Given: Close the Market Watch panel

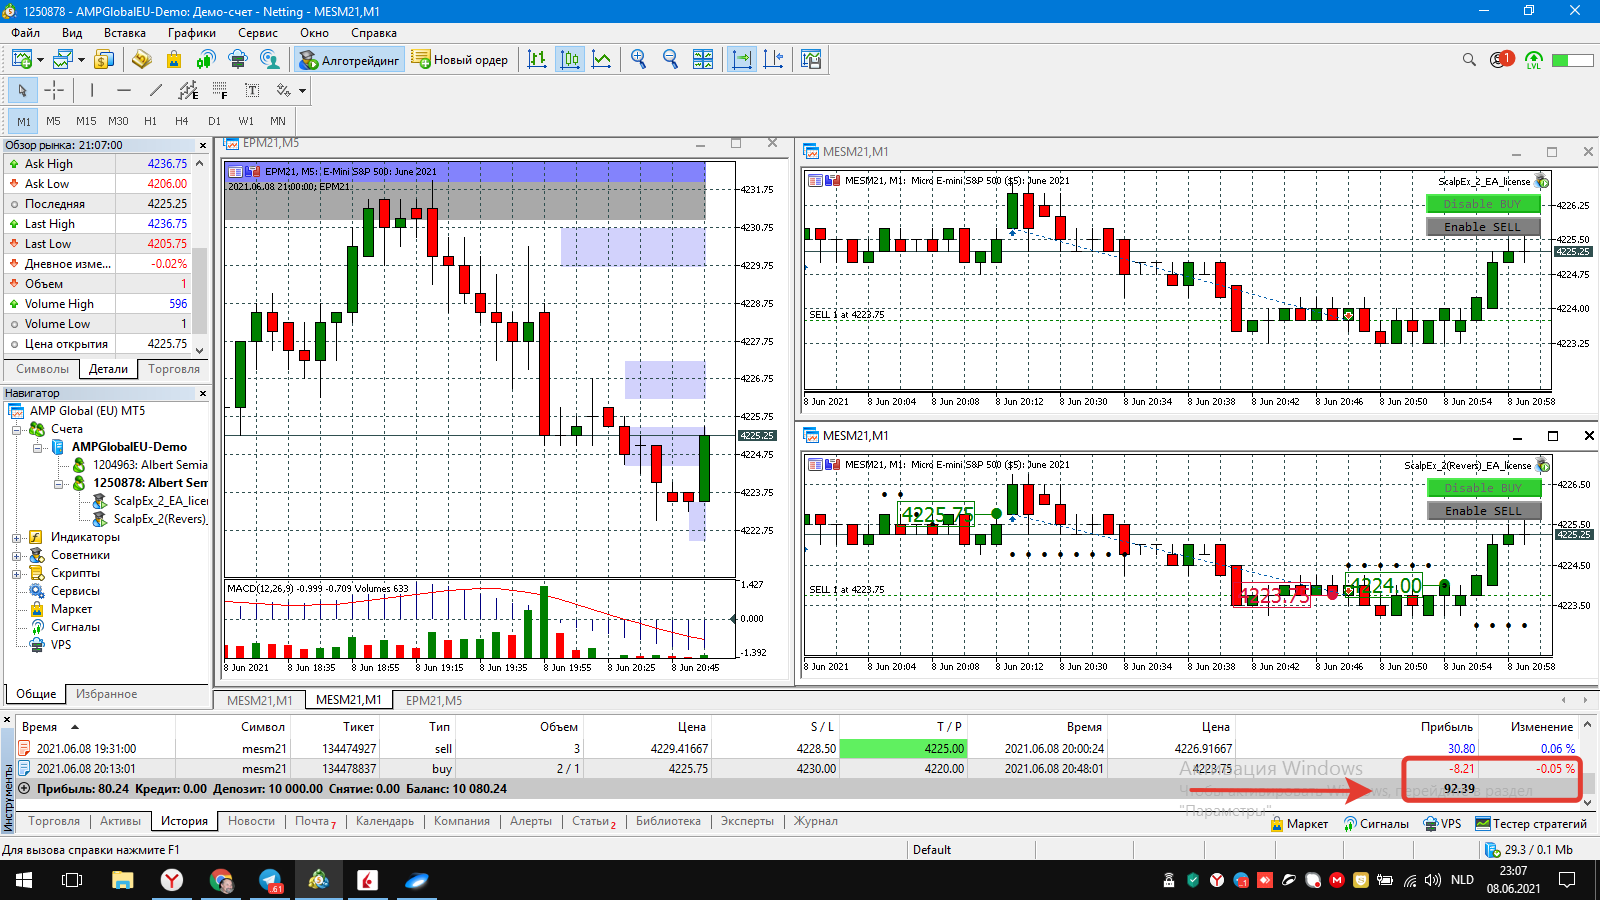Looking at the screenshot, I should click(x=203, y=145).
